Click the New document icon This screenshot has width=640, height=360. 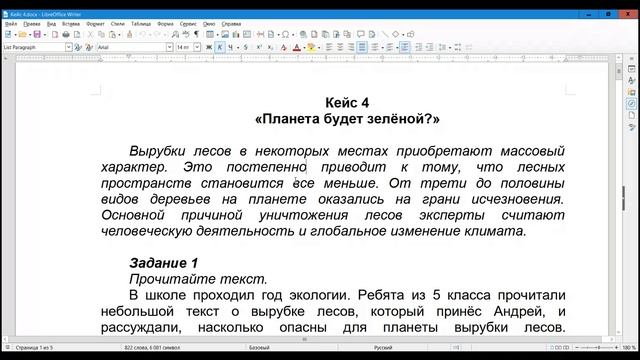tap(8, 35)
